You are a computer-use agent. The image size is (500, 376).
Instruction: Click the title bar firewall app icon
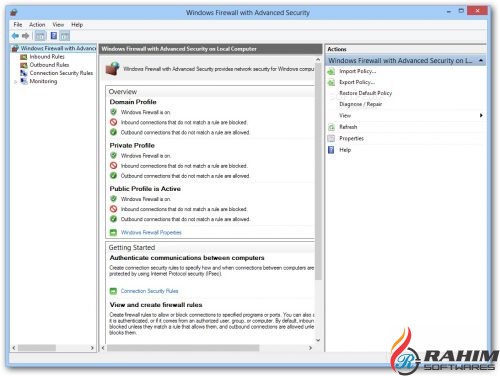pos(14,13)
